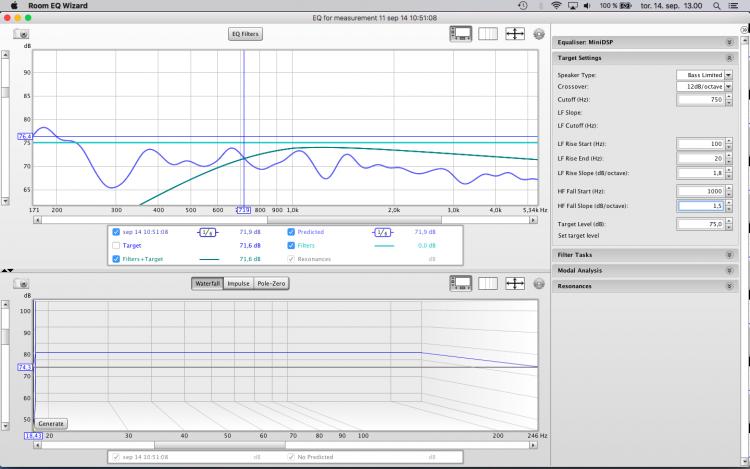Toggle scrollbars icon on waterfall graph

[461, 284]
